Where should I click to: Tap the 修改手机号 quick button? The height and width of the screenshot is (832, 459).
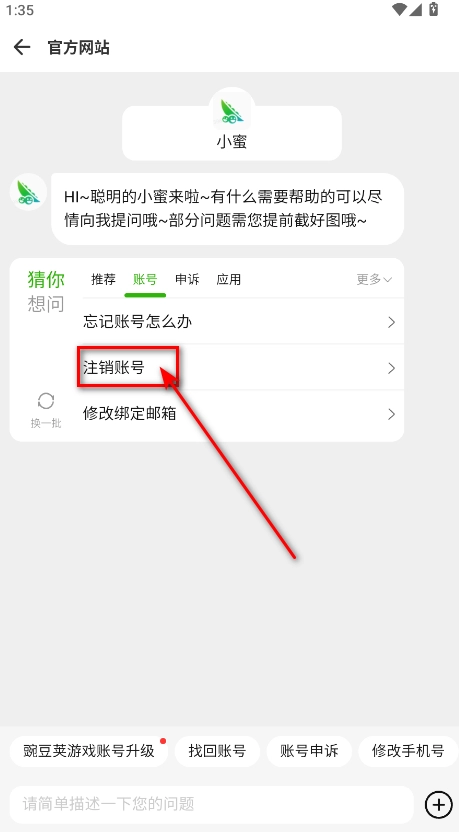tap(408, 751)
